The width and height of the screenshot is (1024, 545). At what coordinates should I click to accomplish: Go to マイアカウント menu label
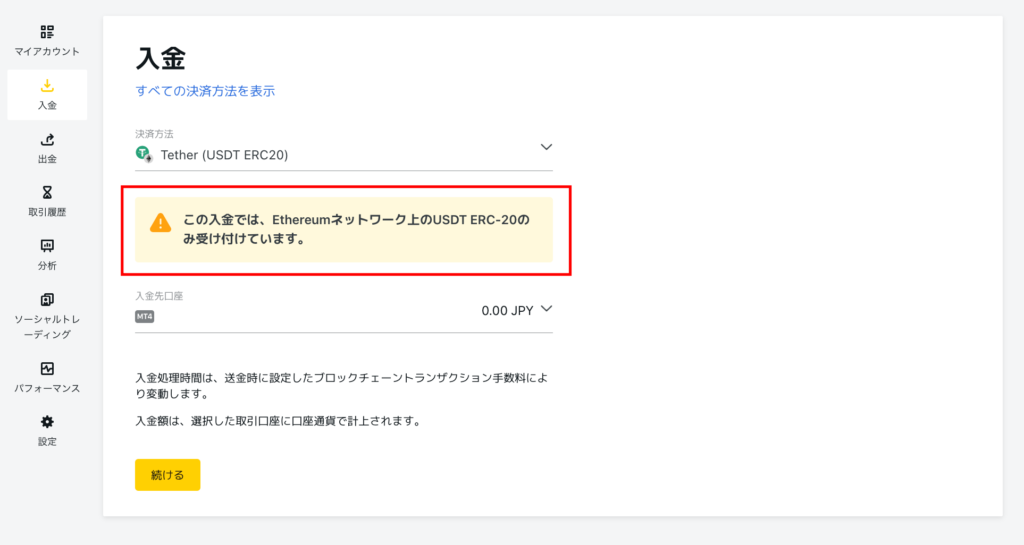47,52
